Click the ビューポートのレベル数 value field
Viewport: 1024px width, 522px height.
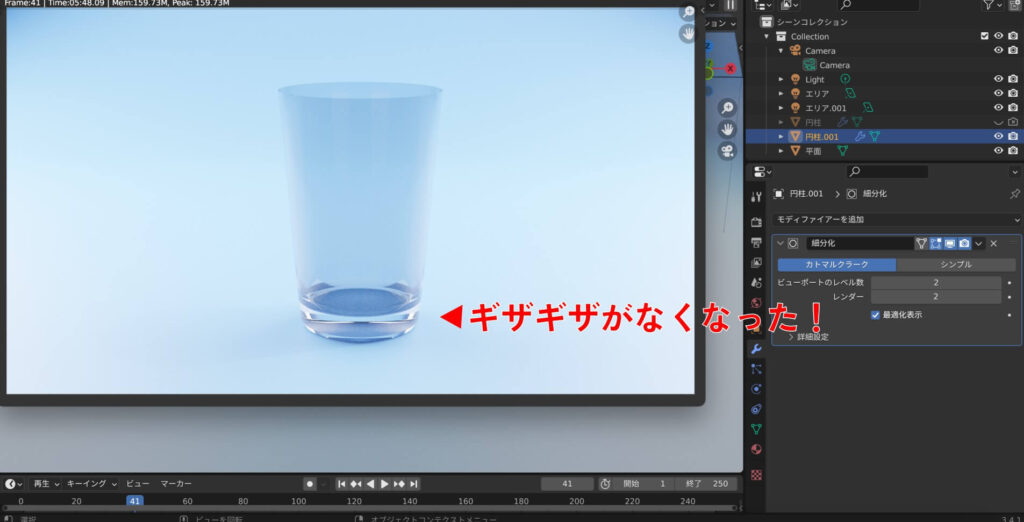pos(936,283)
